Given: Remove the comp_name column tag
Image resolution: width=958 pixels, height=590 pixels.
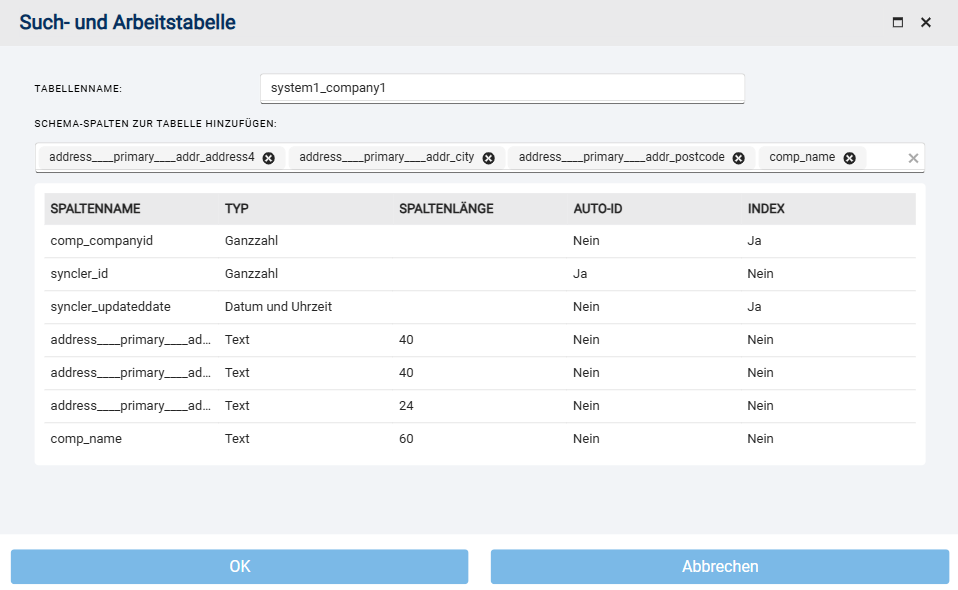Looking at the screenshot, I should click(849, 158).
